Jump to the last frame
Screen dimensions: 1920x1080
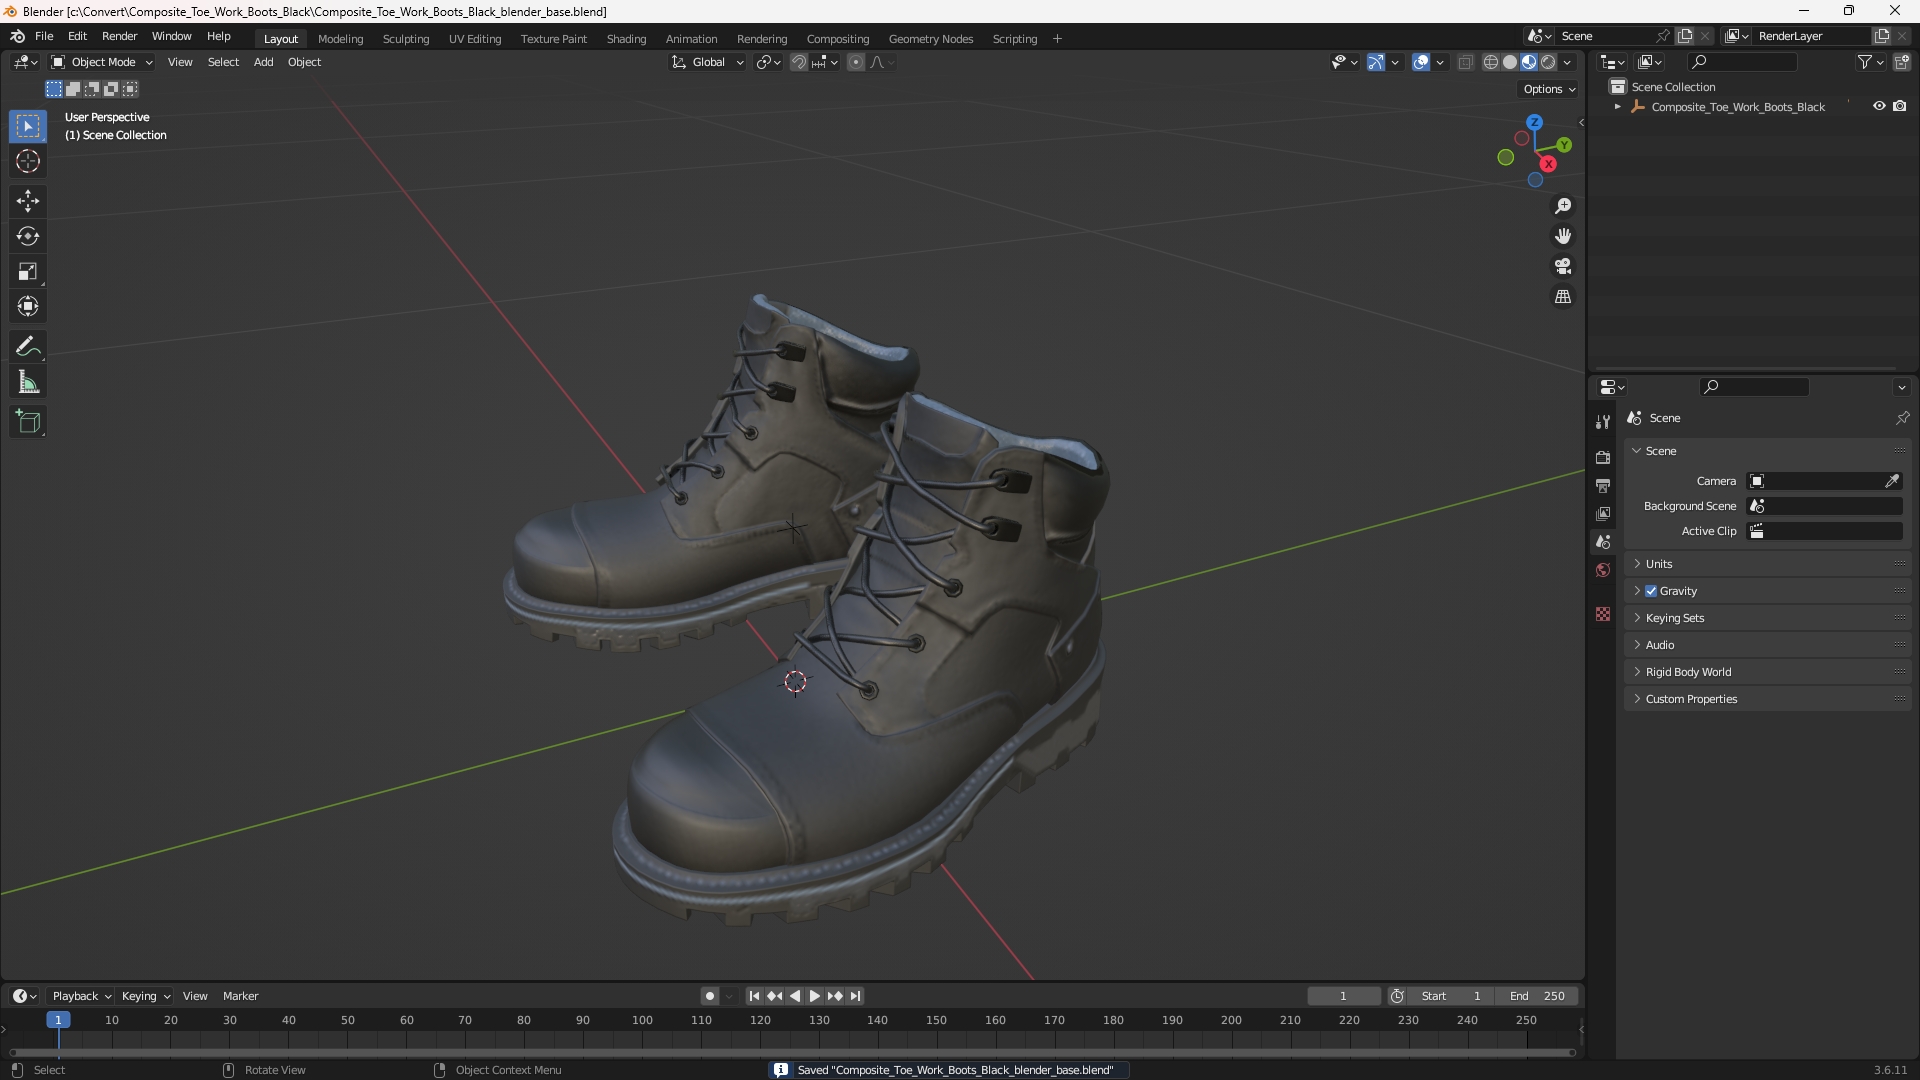[x=855, y=996]
